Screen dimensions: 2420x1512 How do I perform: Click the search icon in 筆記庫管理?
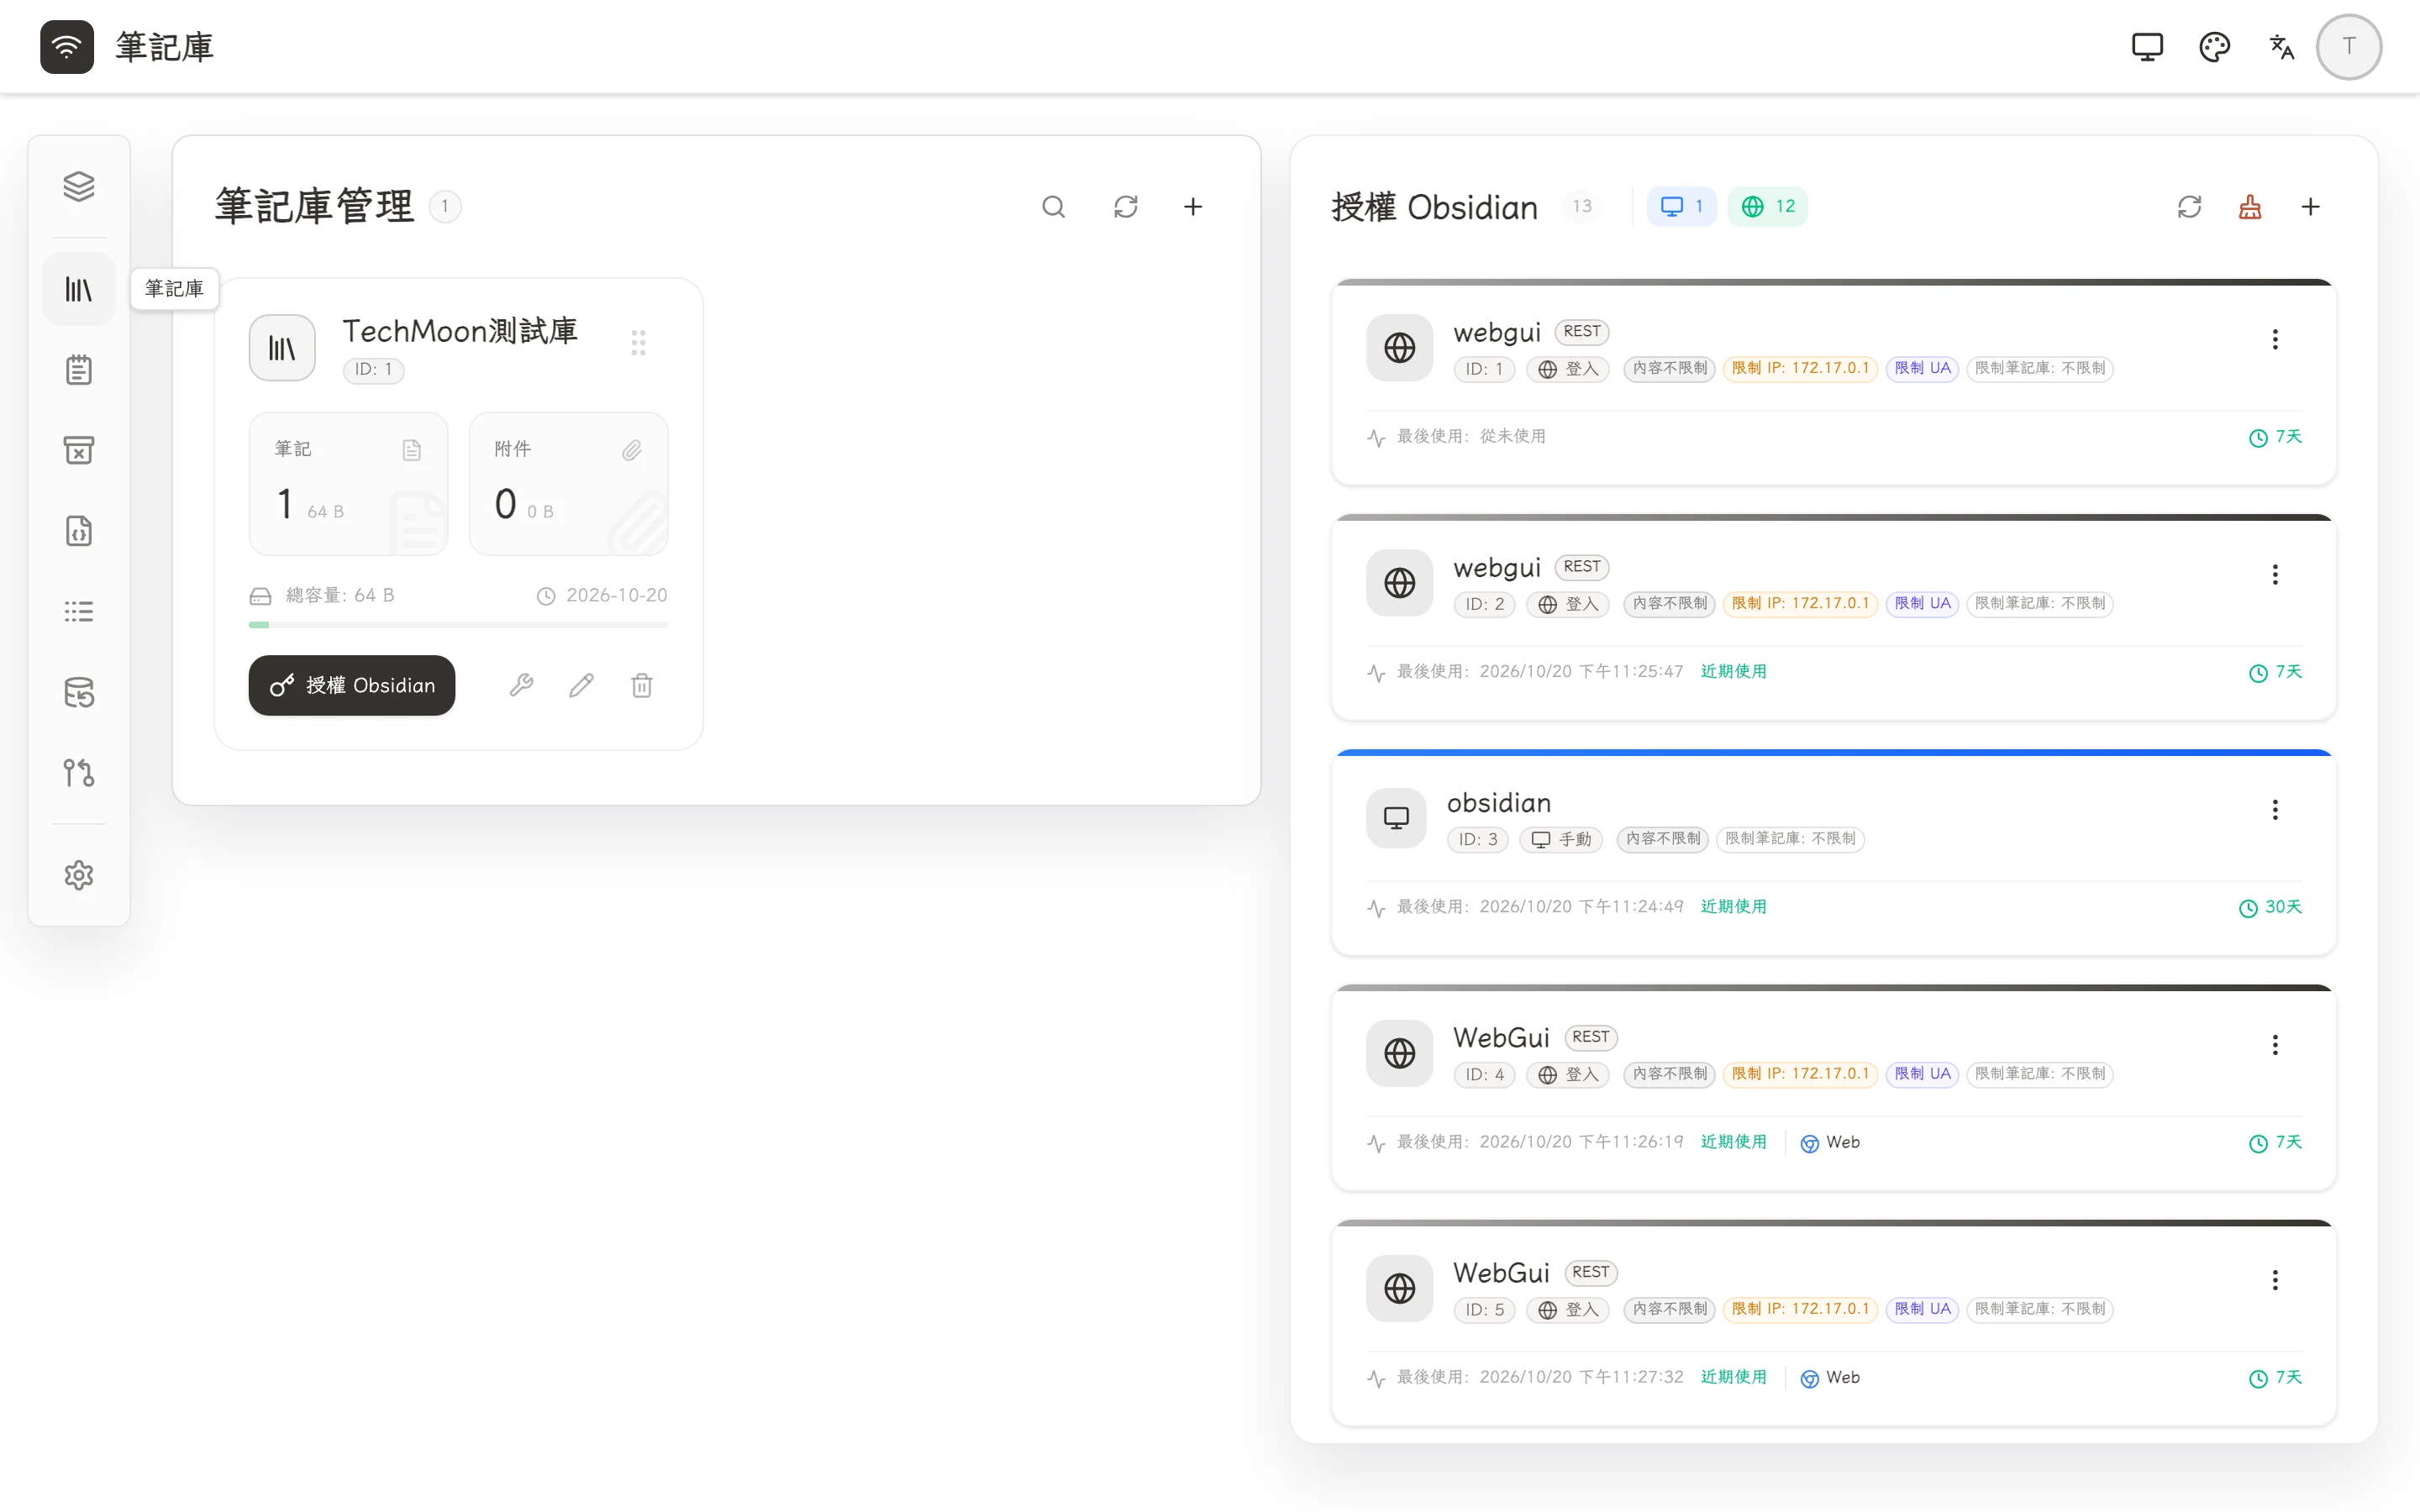click(1053, 207)
